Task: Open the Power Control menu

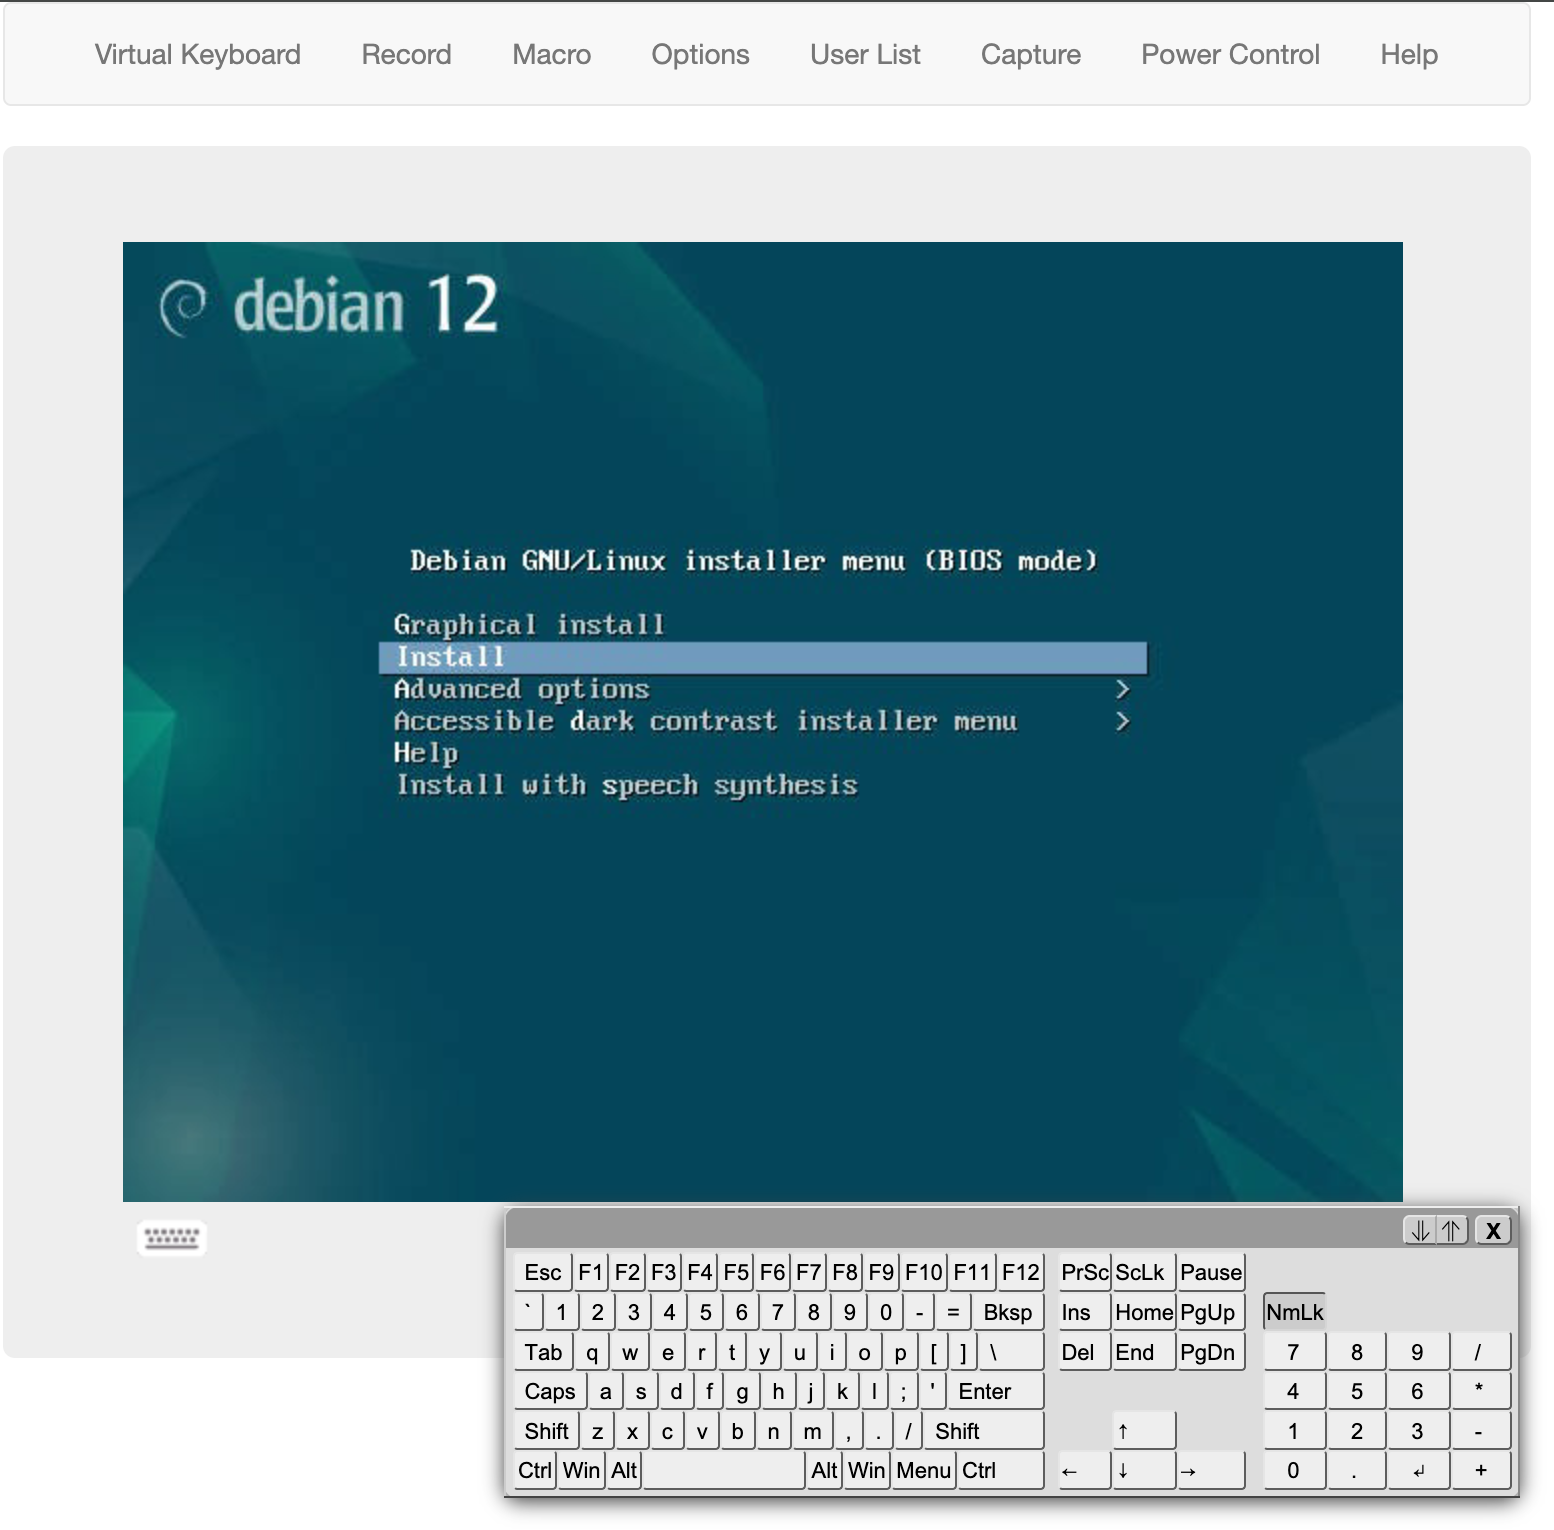Action: pos(1230,55)
